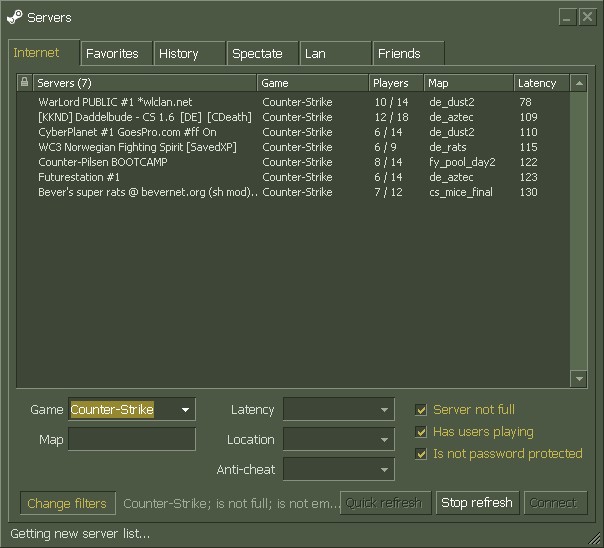This screenshot has width=604, height=548.
Task: Click the filter summary text beside Change filters
Action: point(232,503)
